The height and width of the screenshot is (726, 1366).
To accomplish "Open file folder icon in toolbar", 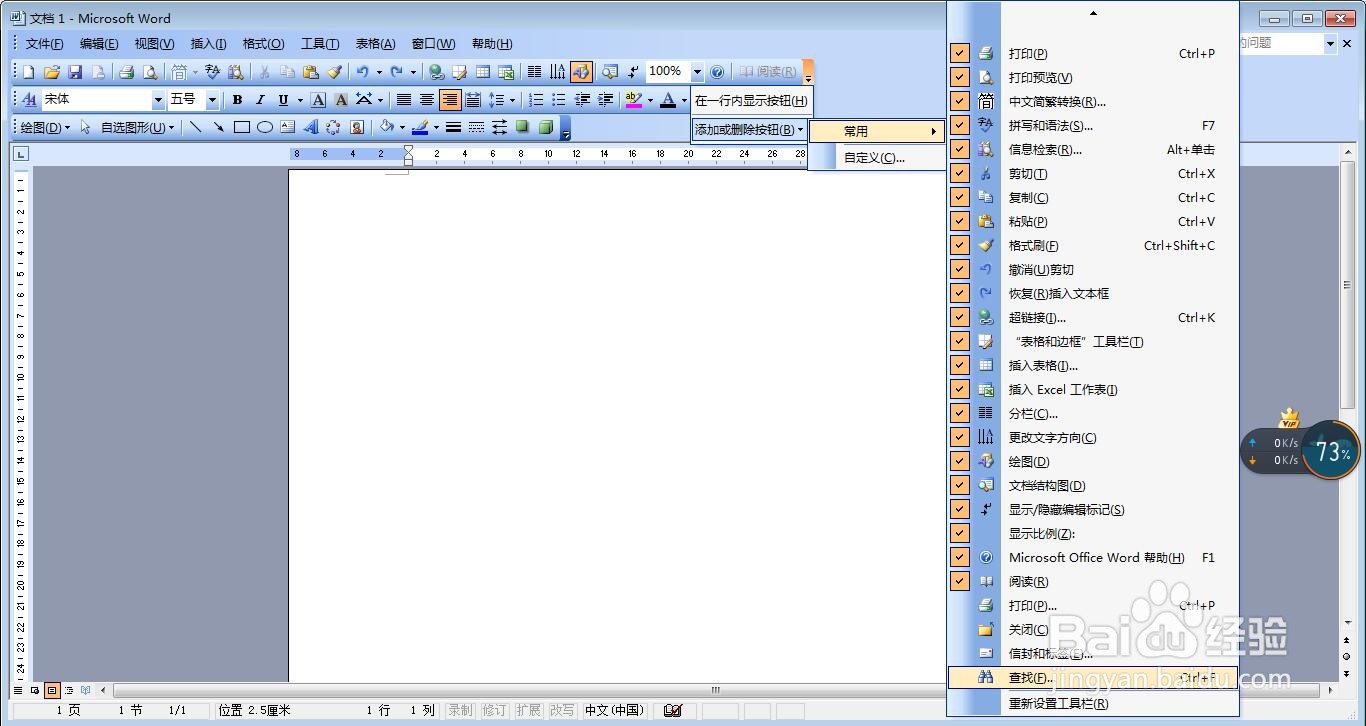I will 52,72.
